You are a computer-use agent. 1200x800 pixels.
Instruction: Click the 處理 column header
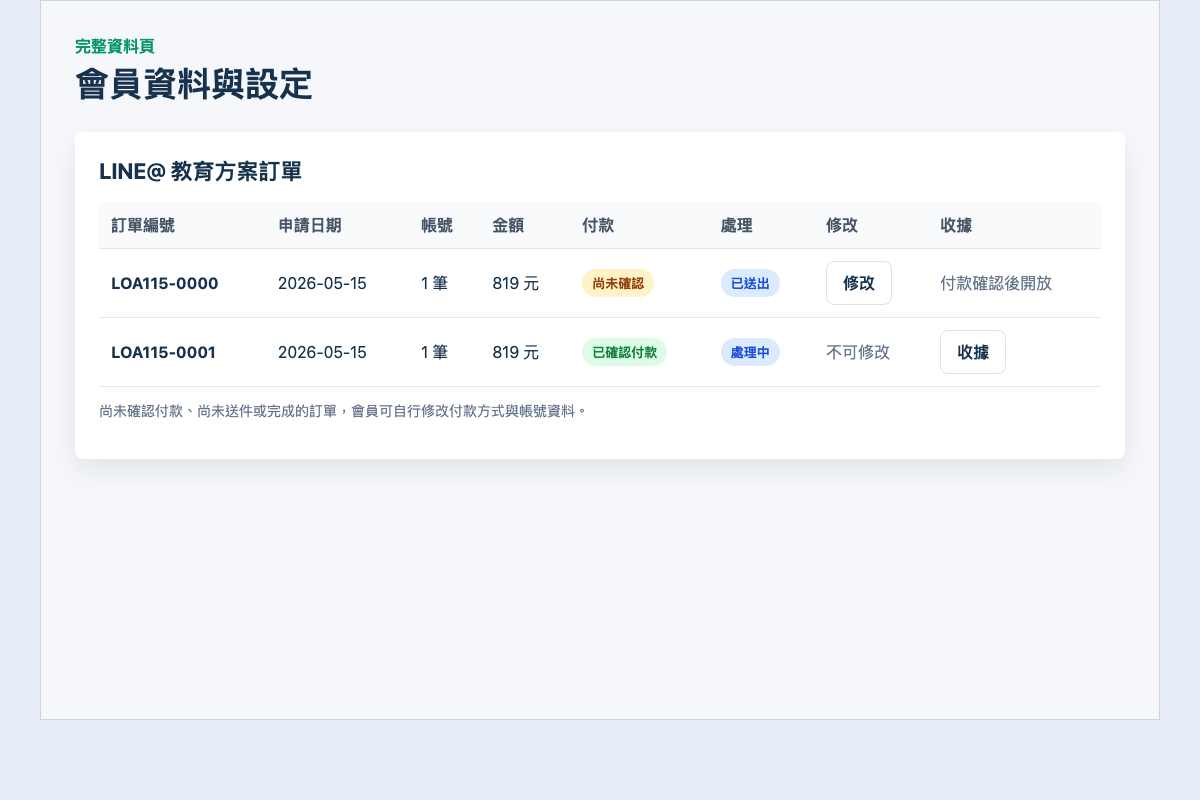pos(737,225)
